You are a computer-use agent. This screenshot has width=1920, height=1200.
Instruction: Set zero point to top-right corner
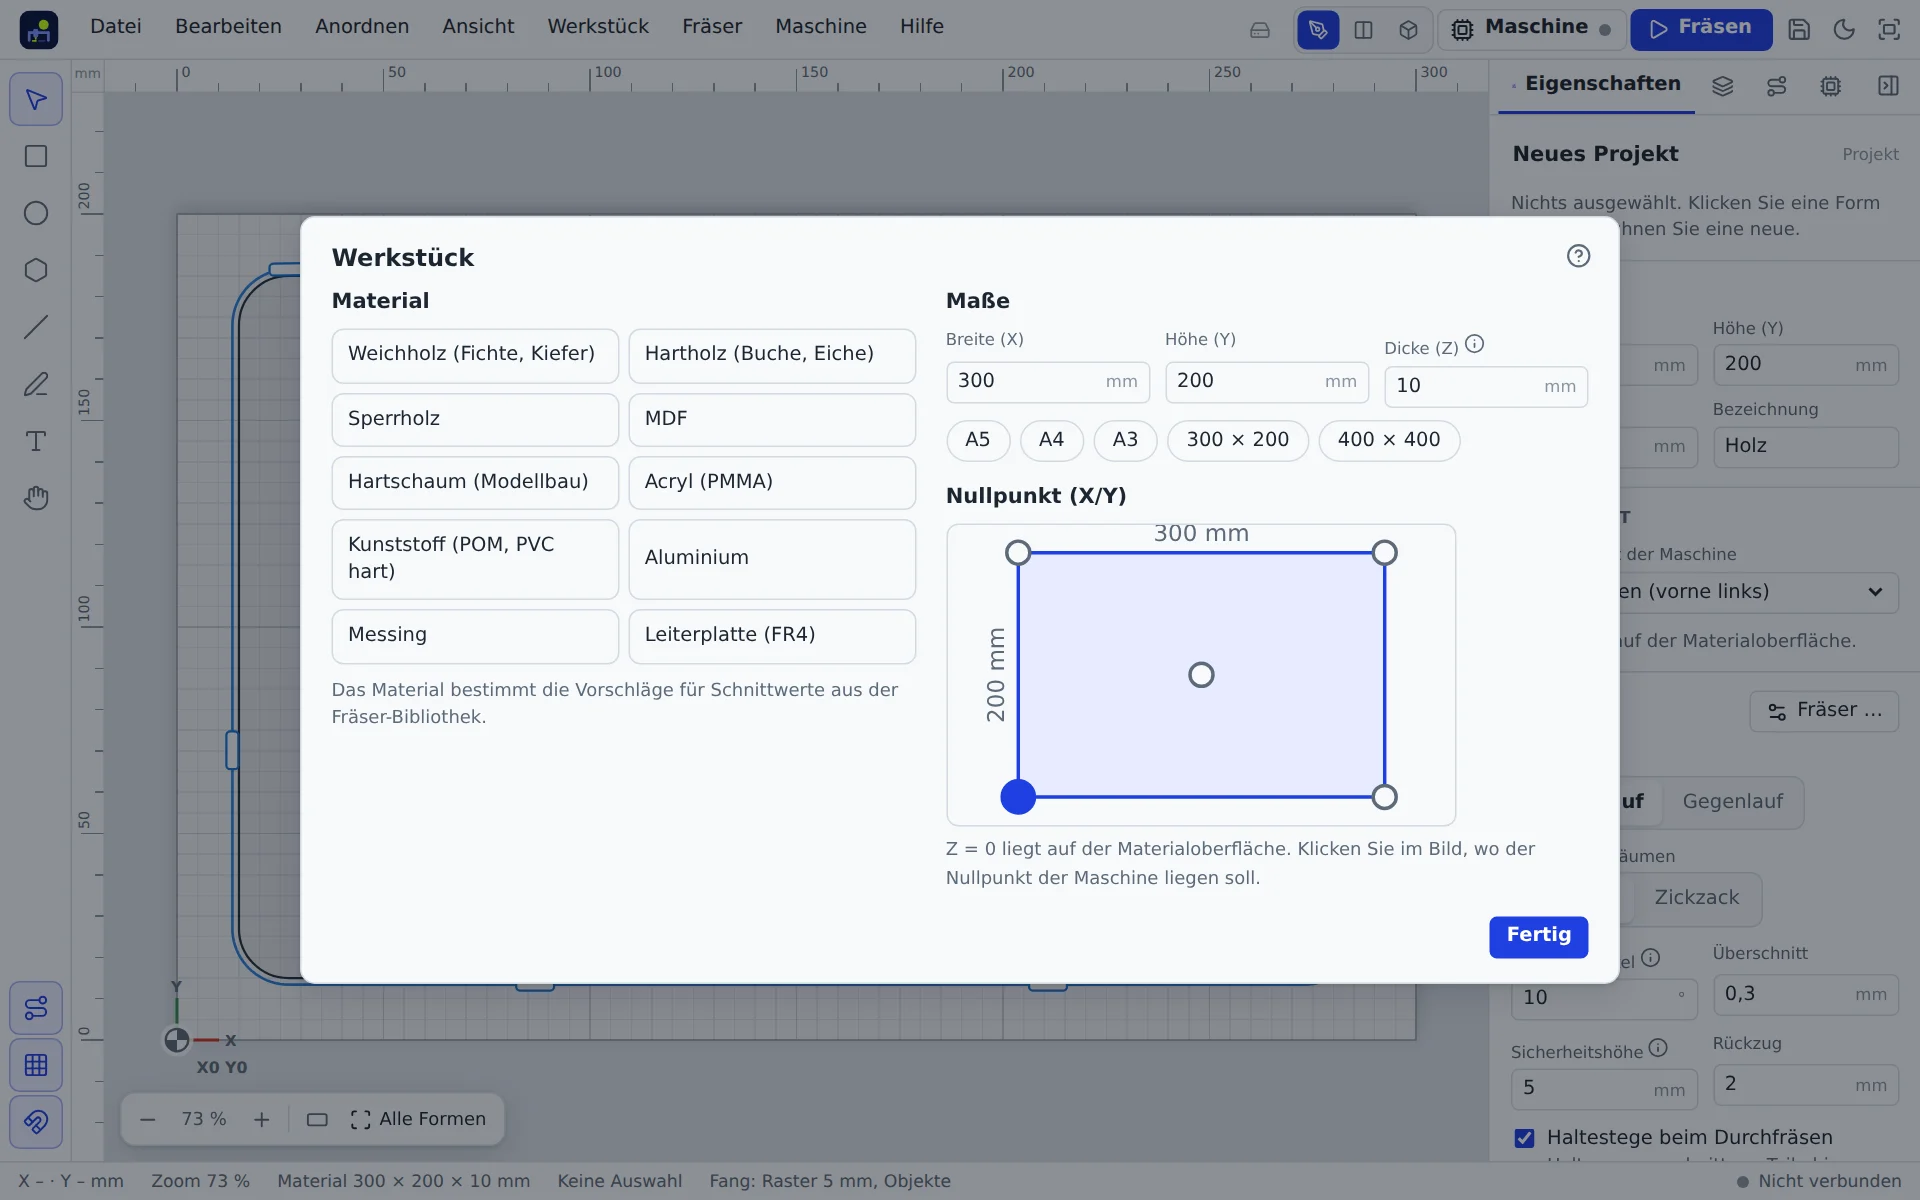coord(1384,553)
